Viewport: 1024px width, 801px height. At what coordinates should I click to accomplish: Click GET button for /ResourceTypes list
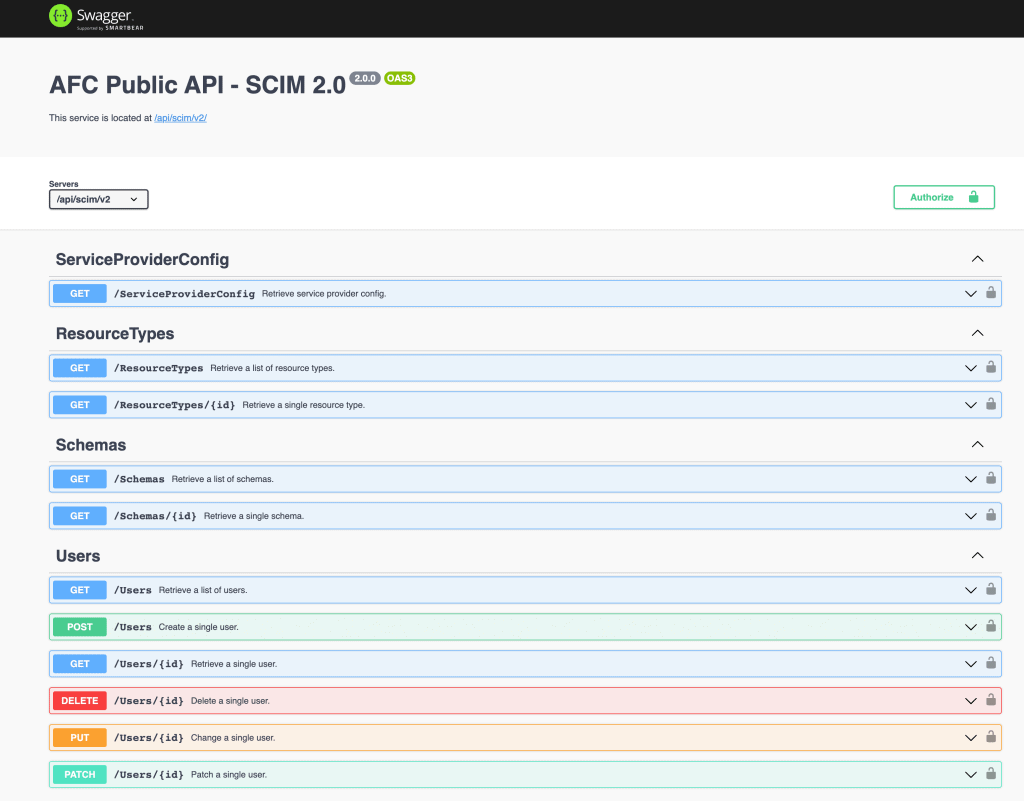pyautogui.click(x=80, y=368)
